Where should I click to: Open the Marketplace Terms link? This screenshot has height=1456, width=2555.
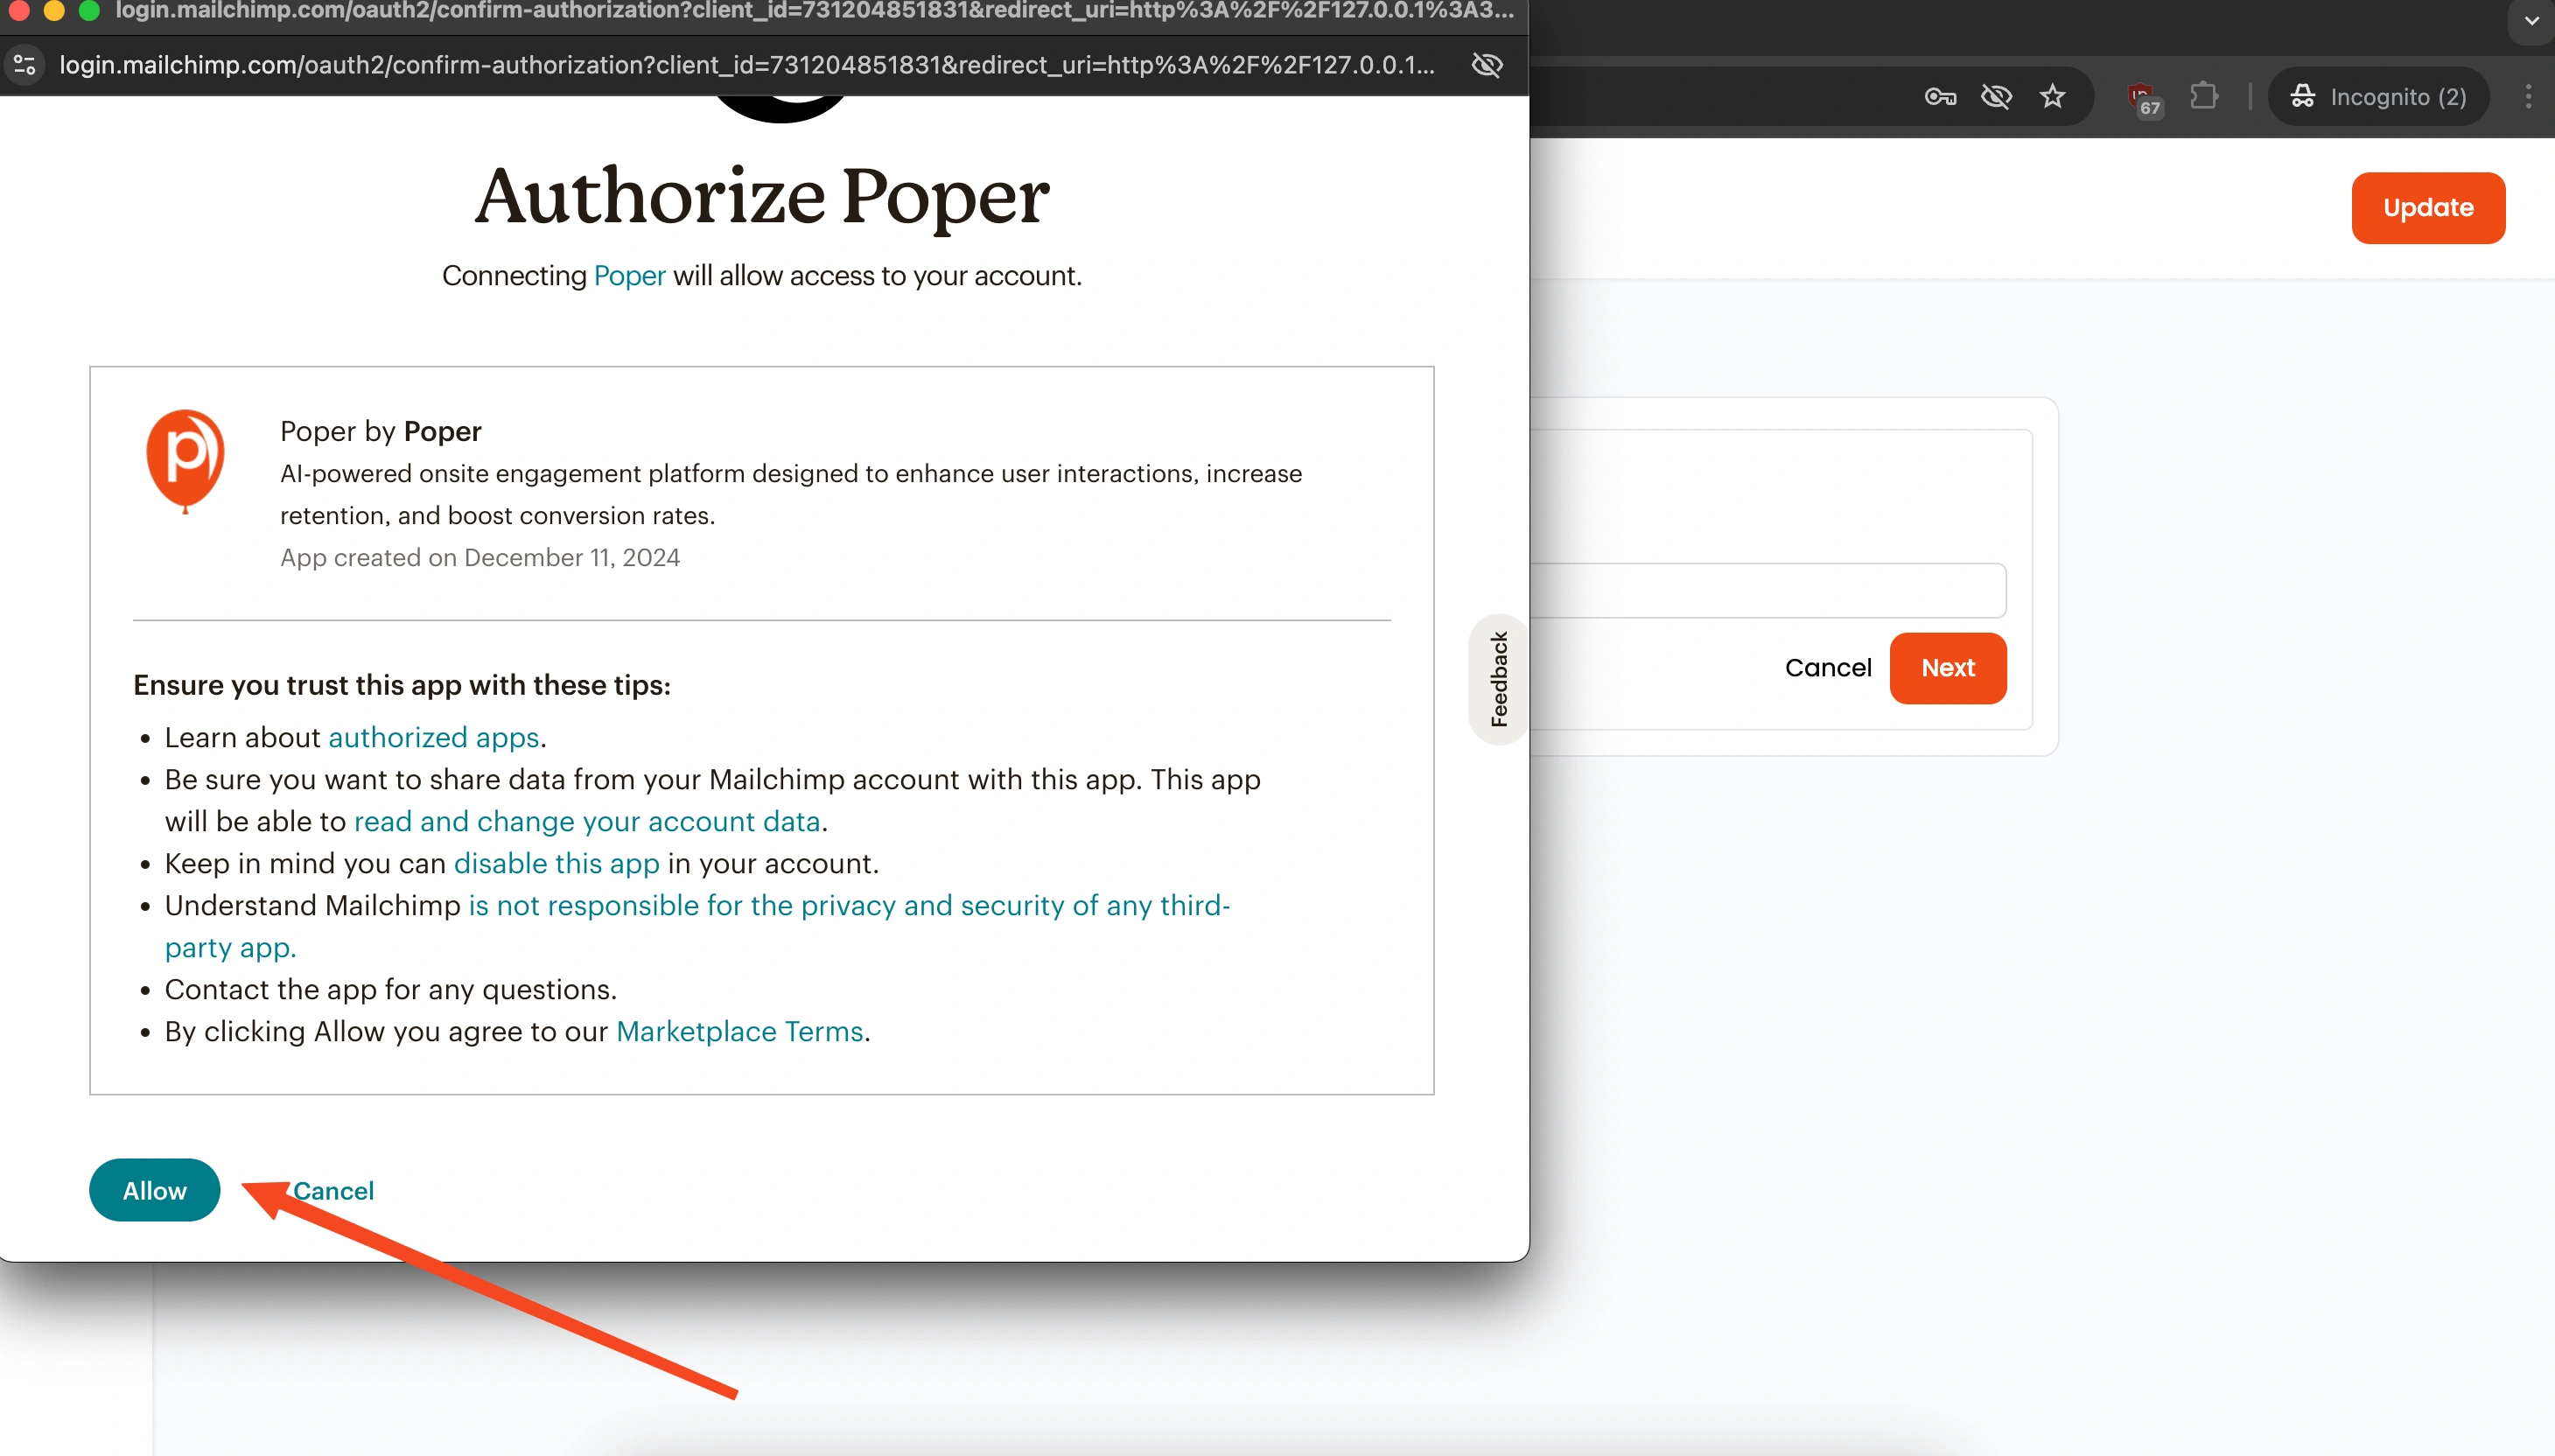[x=739, y=1031]
